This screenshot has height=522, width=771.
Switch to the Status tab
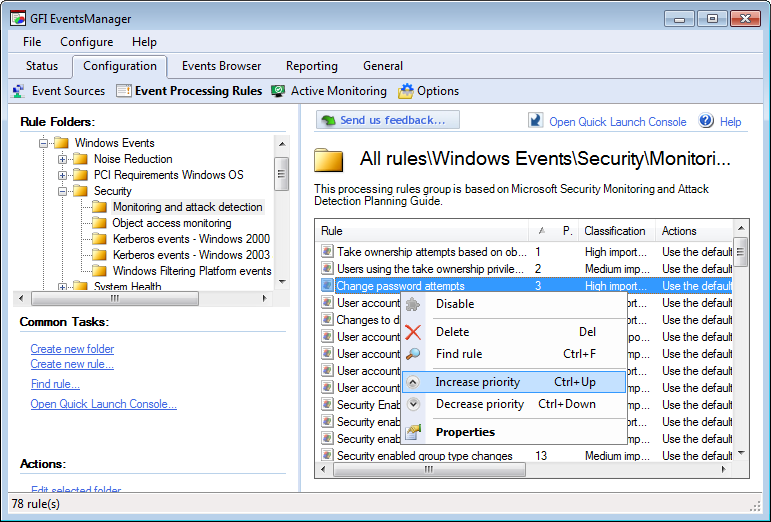pyautogui.click(x=42, y=66)
